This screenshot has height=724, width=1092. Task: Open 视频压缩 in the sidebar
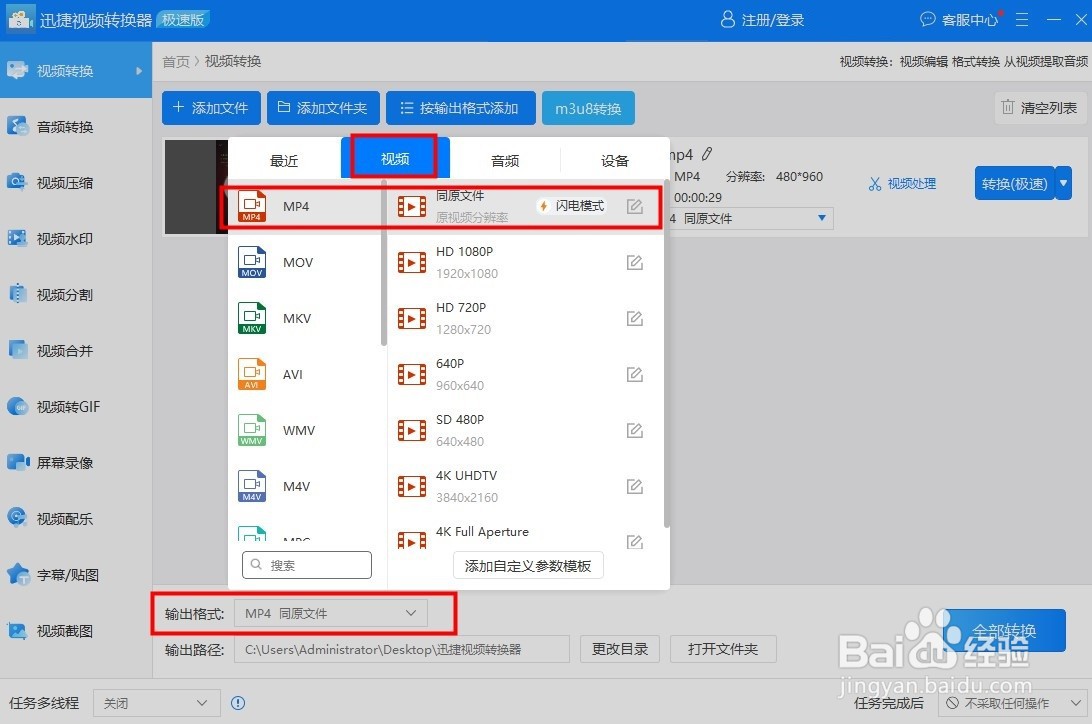click(x=75, y=182)
